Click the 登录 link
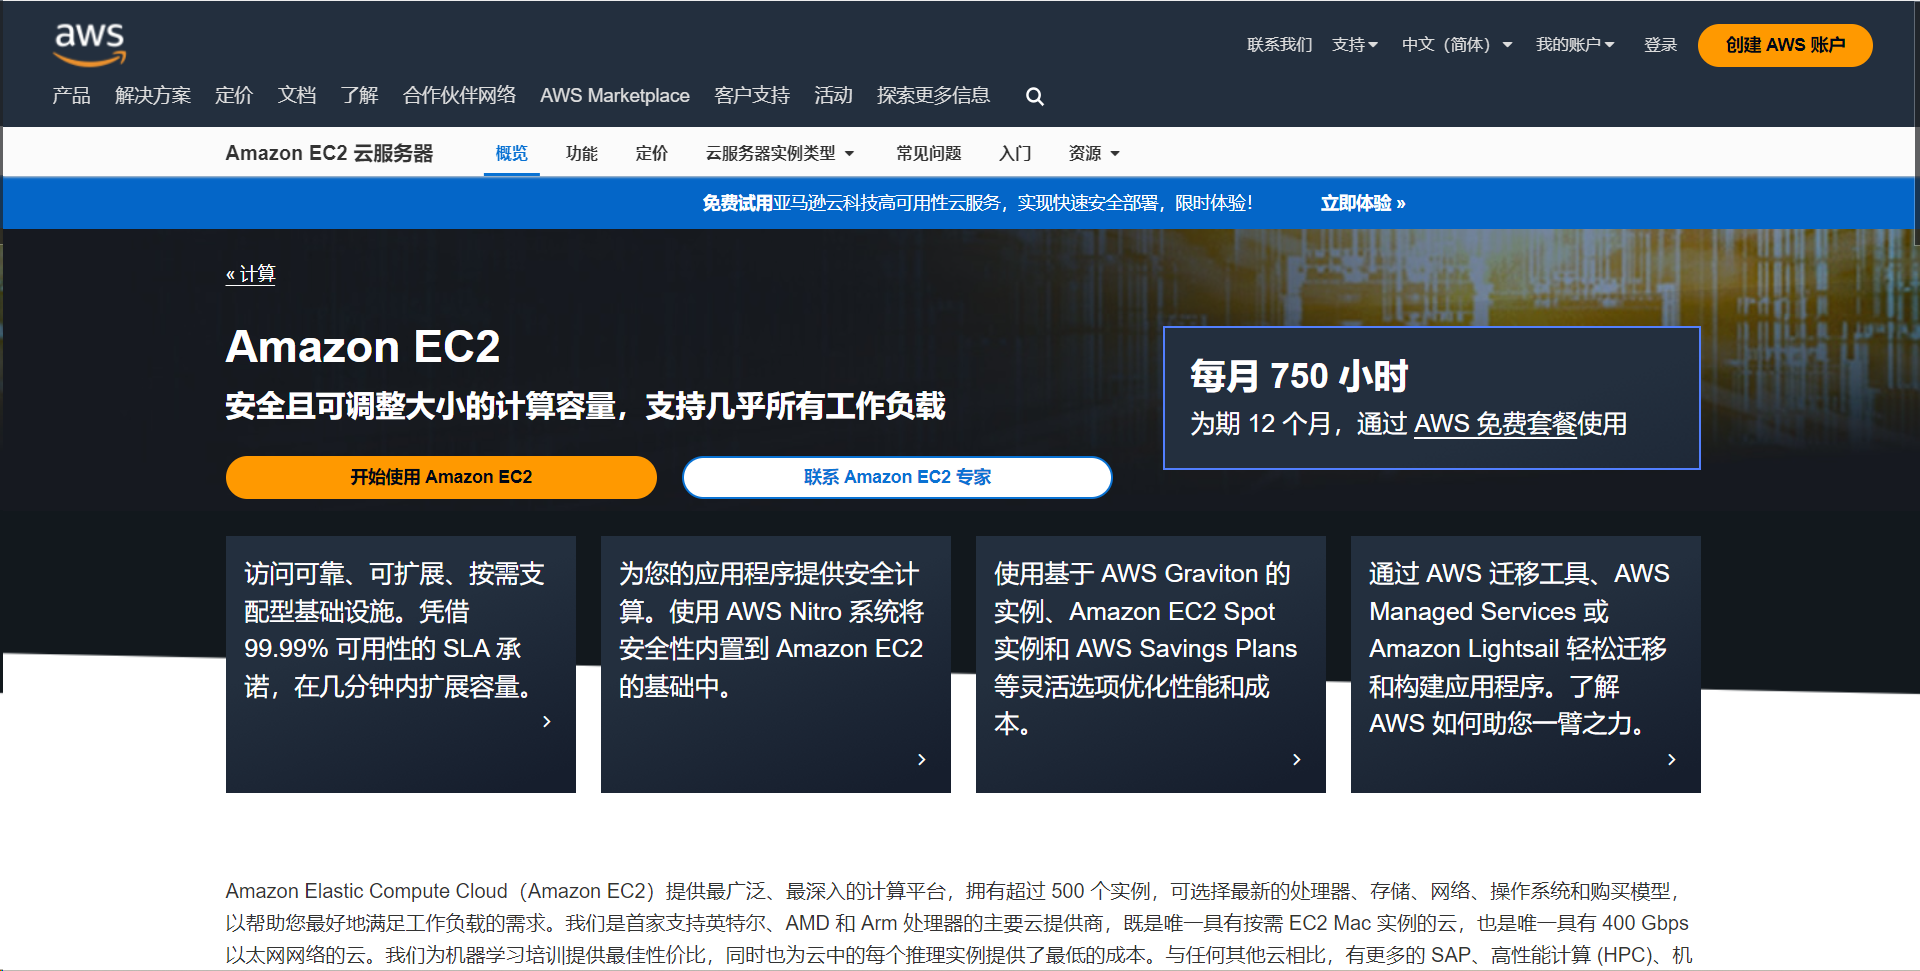 coord(1660,44)
